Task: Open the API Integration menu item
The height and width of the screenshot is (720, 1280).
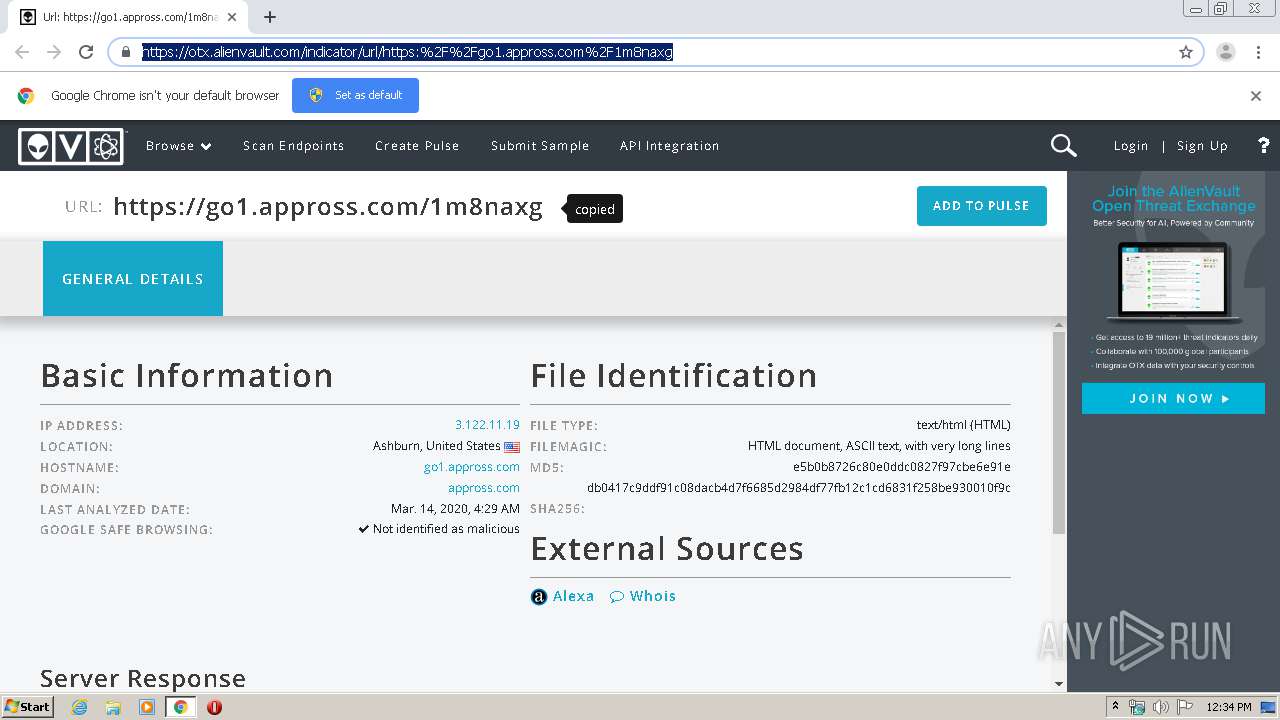Action: [x=669, y=146]
